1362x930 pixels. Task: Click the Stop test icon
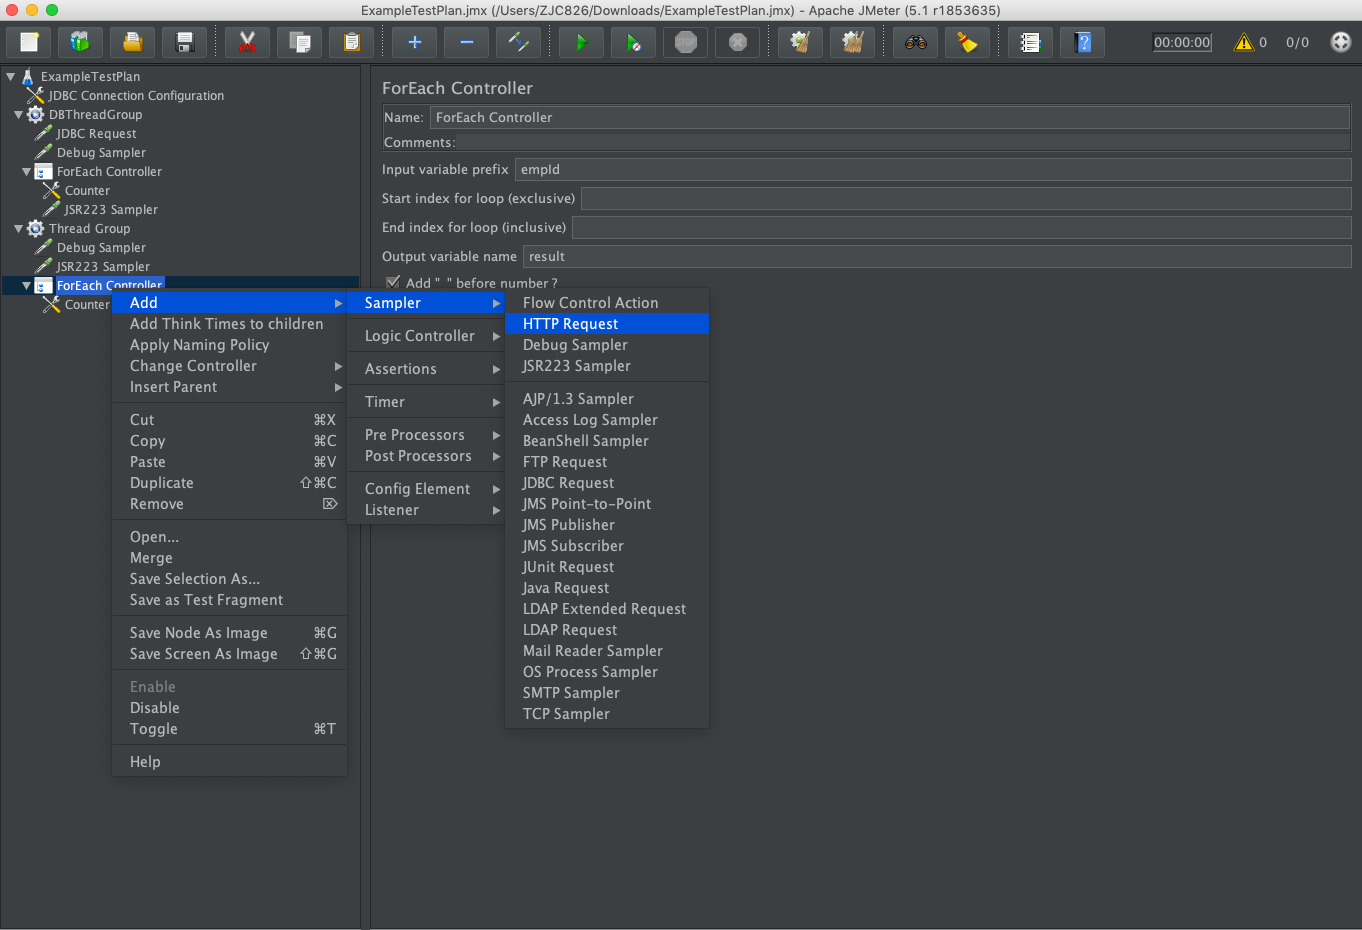pos(685,42)
